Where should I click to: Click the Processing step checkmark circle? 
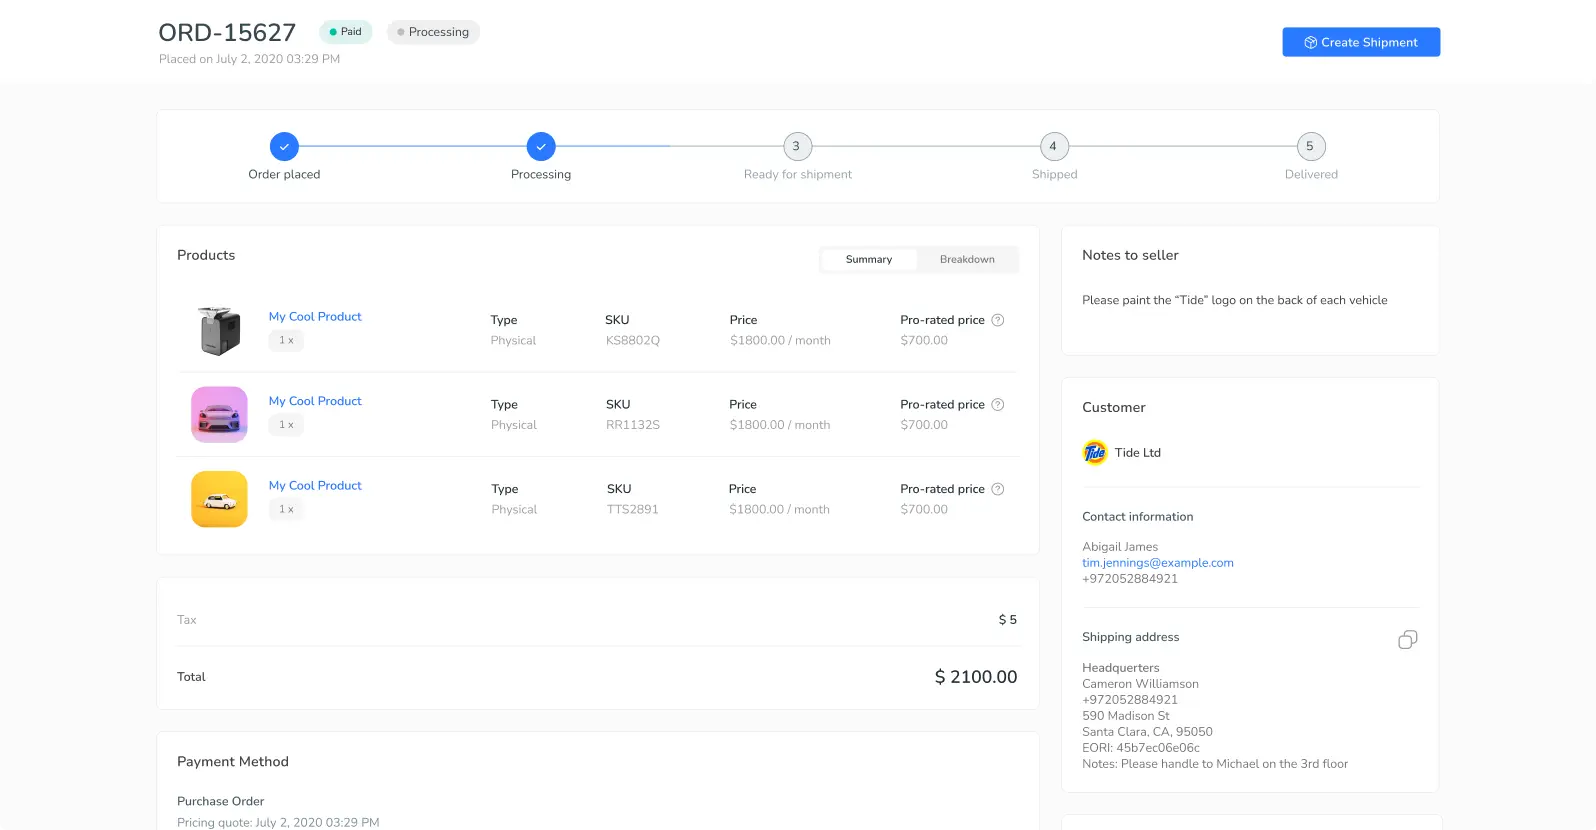pyautogui.click(x=541, y=146)
